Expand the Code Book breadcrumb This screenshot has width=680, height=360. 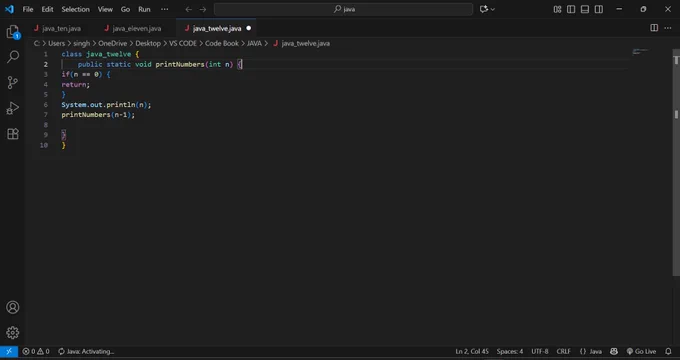pyautogui.click(x=222, y=43)
